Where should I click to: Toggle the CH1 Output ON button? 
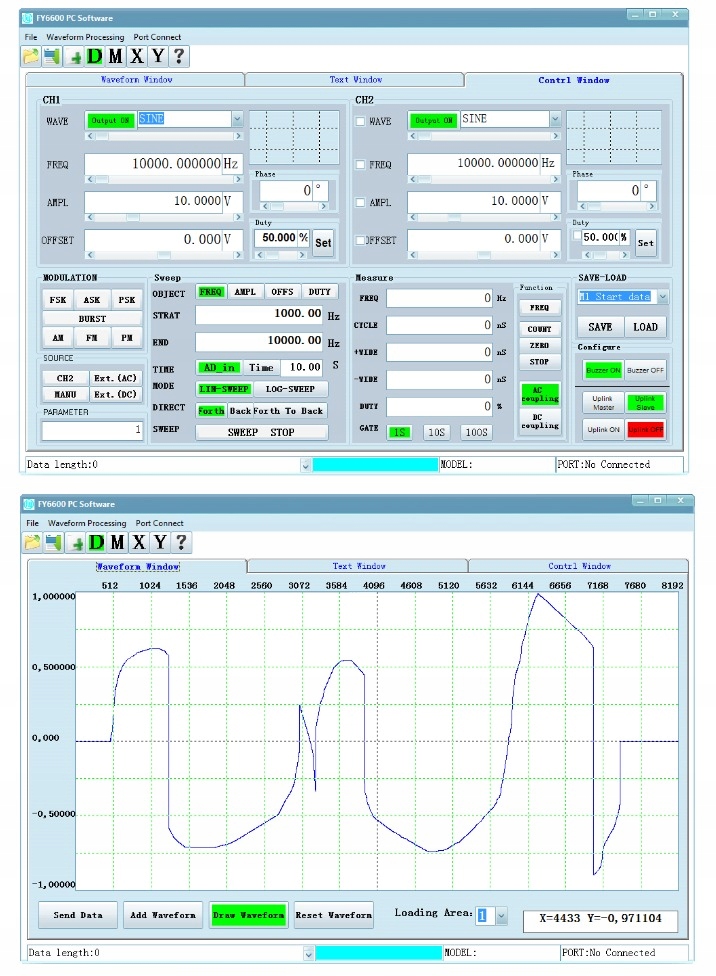(109, 120)
